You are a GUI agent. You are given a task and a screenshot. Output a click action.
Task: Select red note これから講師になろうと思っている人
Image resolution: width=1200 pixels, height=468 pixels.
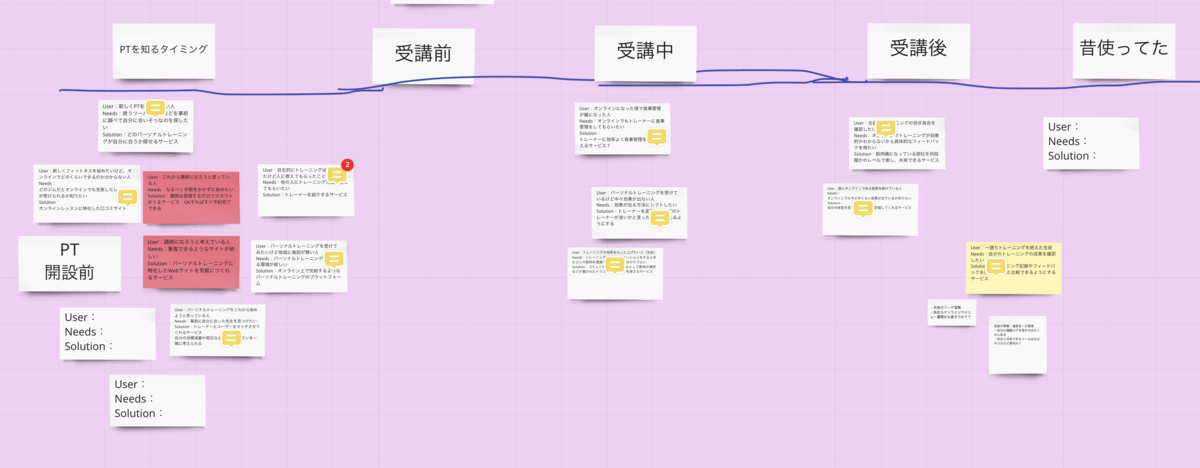click(x=189, y=198)
